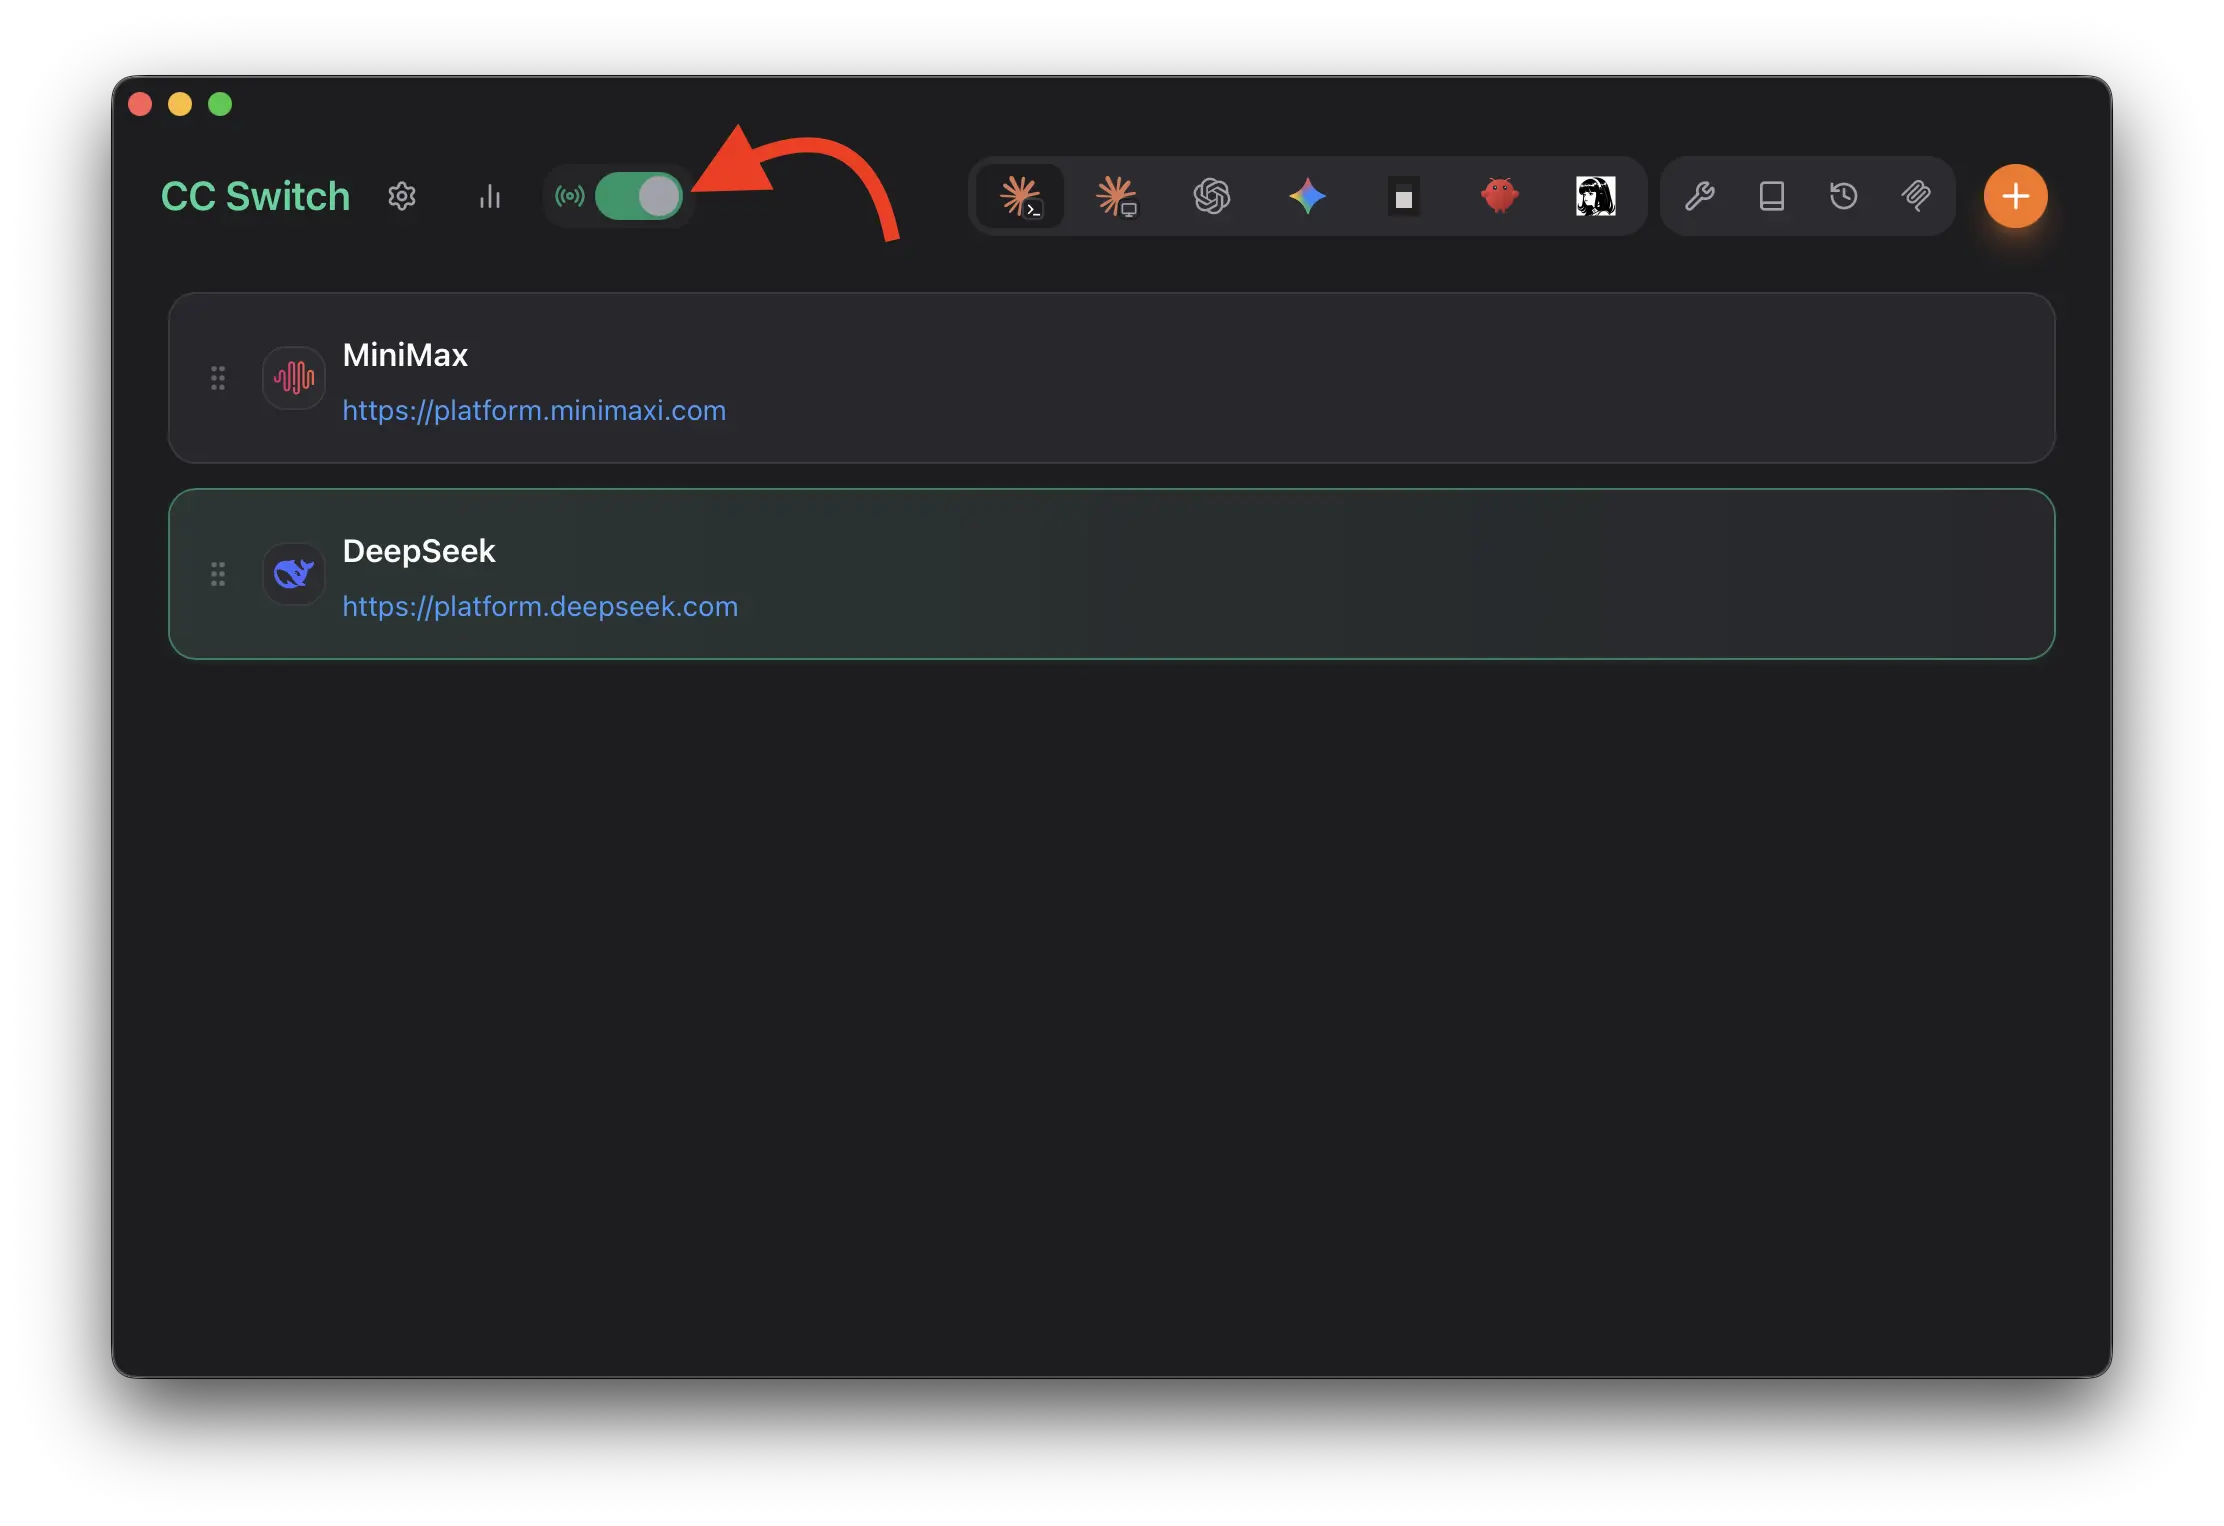Image resolution: width=2224 pixels, height=1526 pixels.
Task: Maximize the window with green button
Action: pyautogui.click(x=220, y=104)
